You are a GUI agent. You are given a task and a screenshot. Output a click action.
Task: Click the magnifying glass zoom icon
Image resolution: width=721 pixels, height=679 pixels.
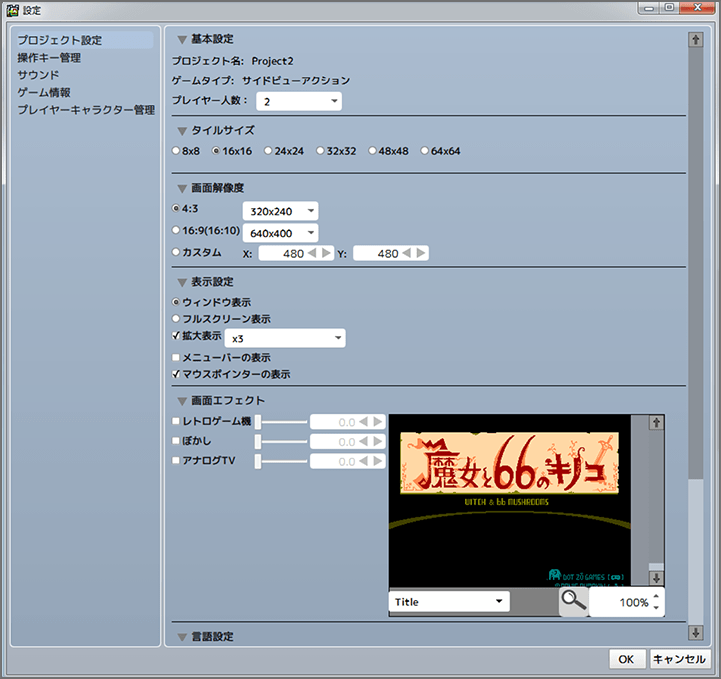point(573,601)
